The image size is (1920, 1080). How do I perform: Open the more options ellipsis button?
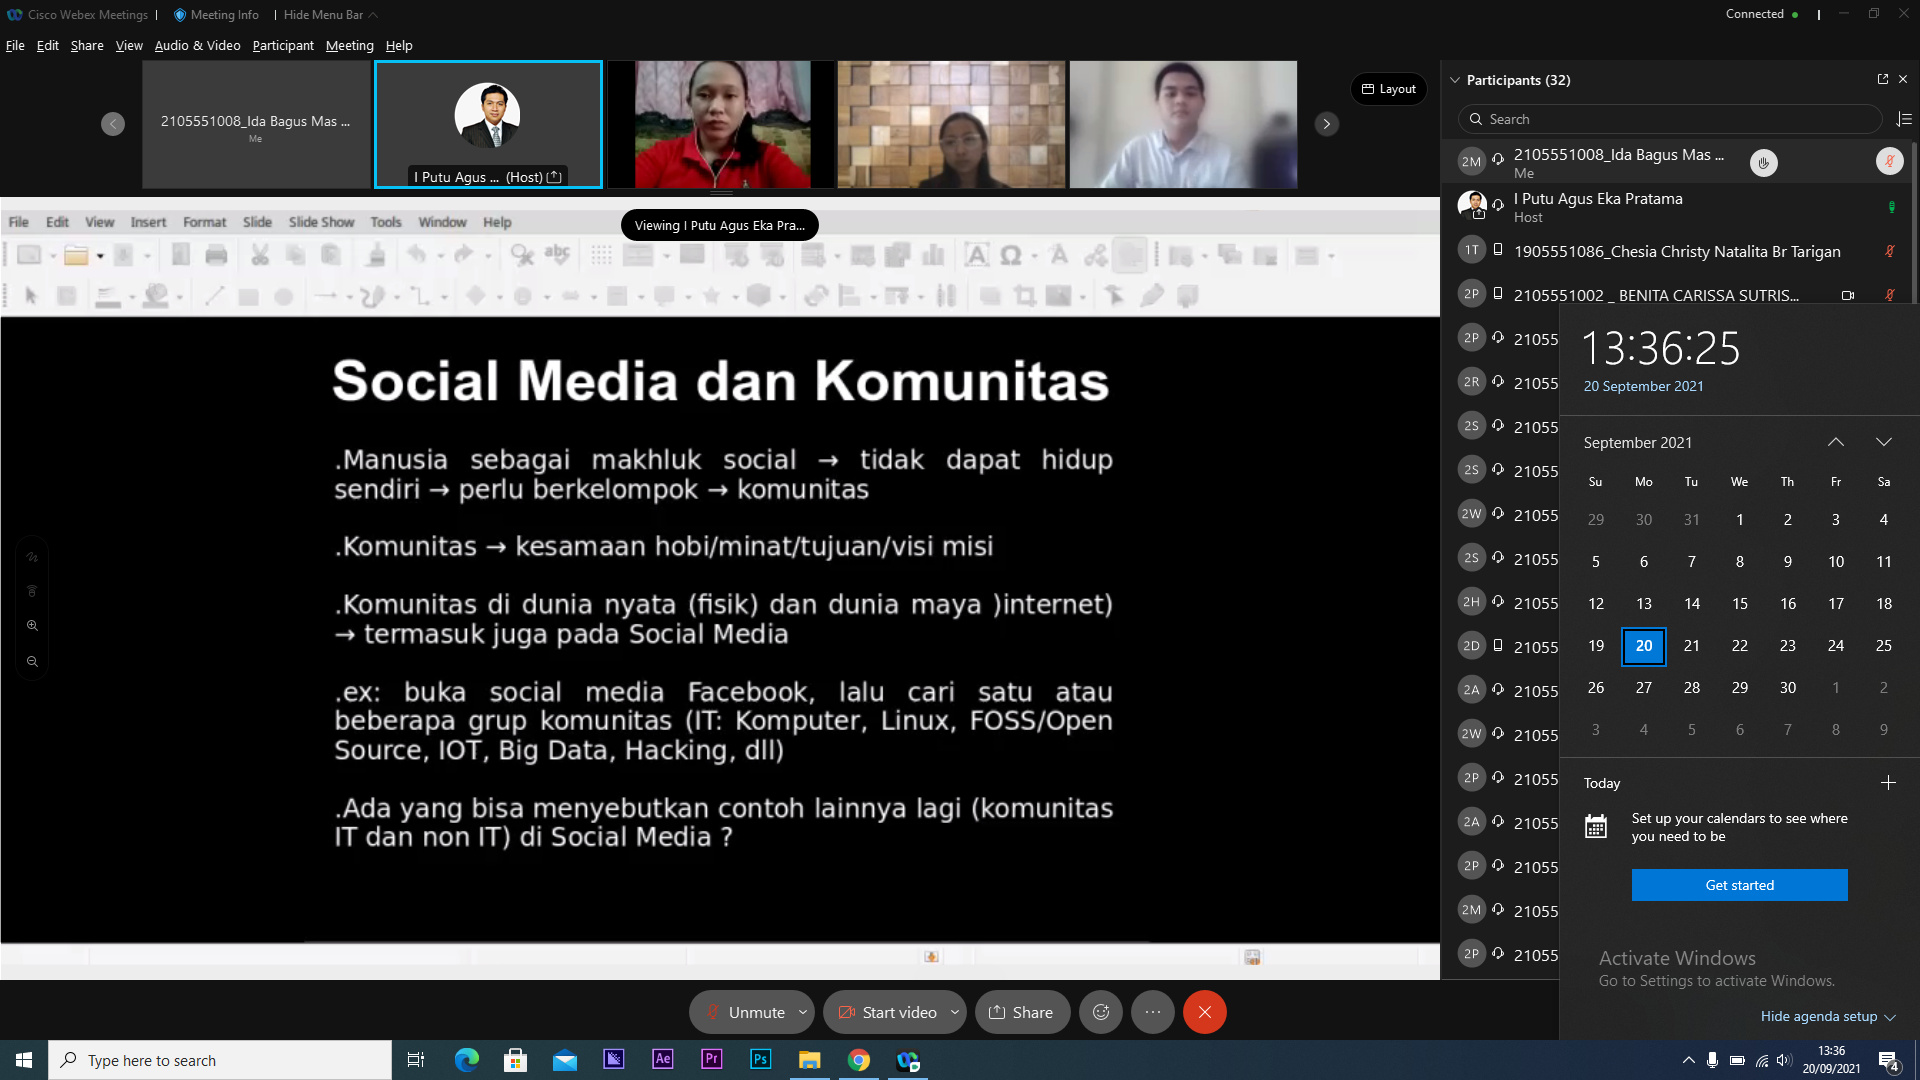(1153, 1012)
